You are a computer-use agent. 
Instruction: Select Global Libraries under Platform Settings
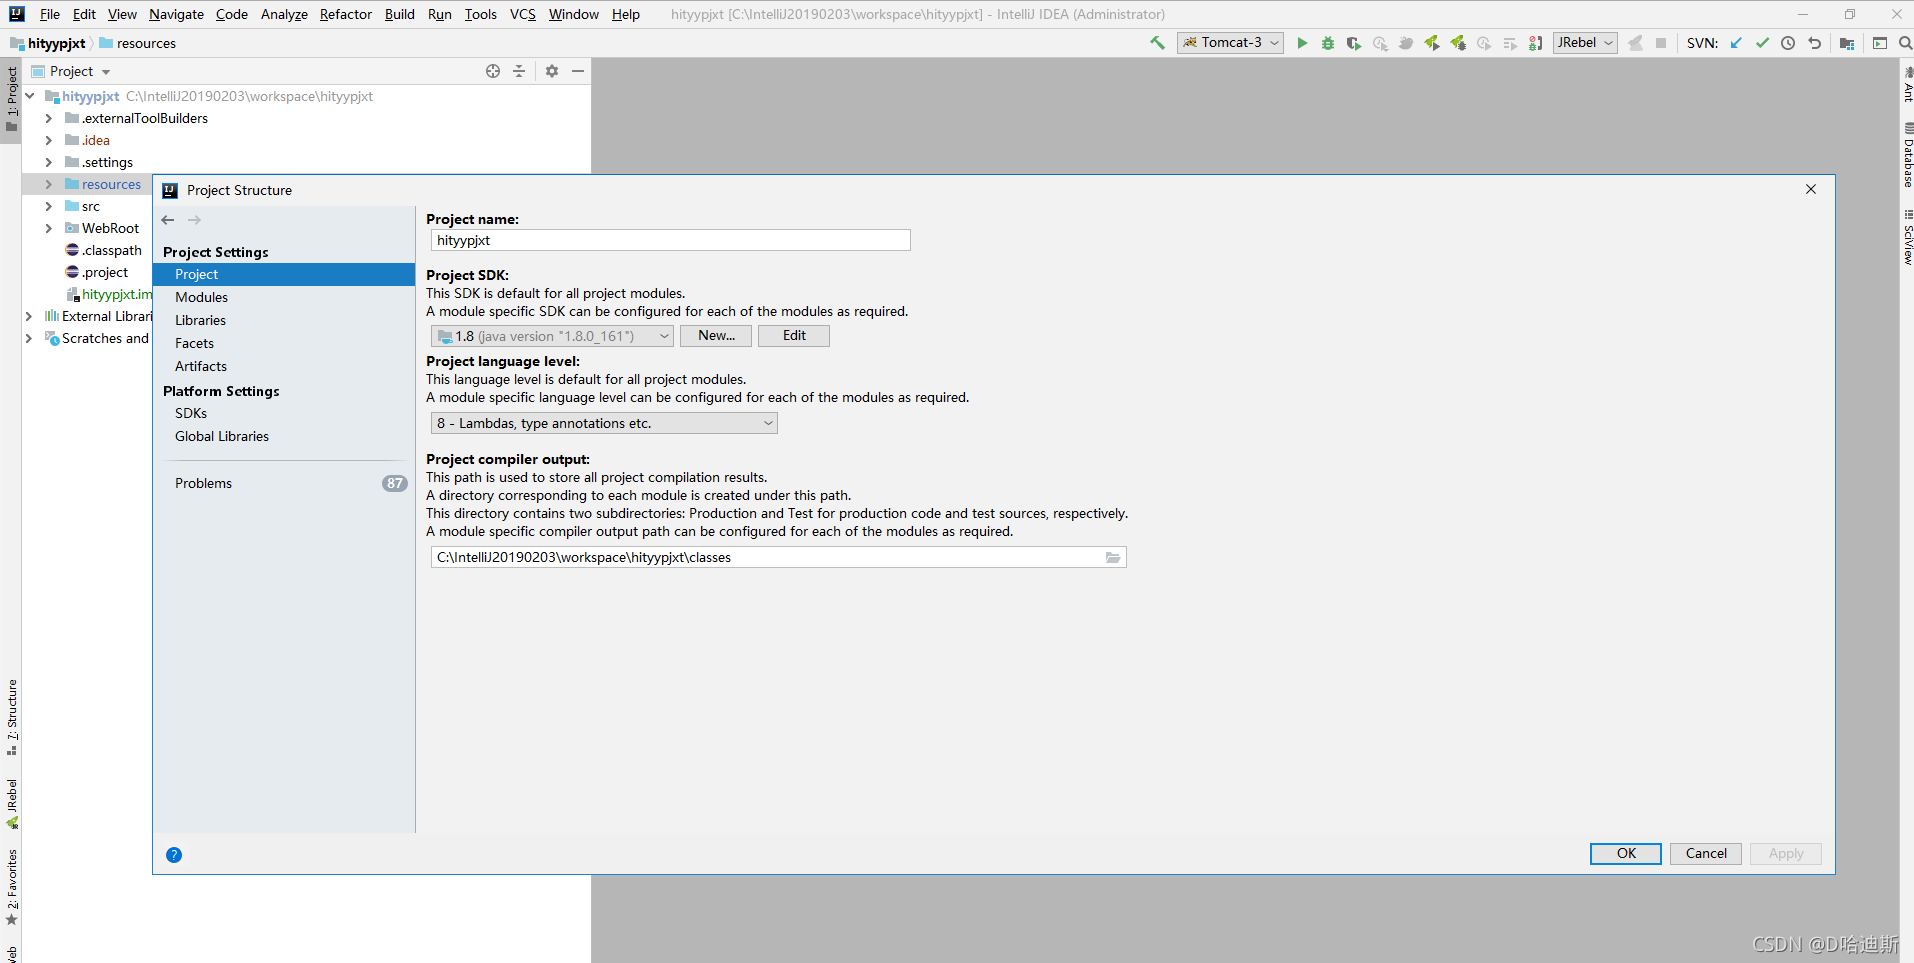coord(284,436)
